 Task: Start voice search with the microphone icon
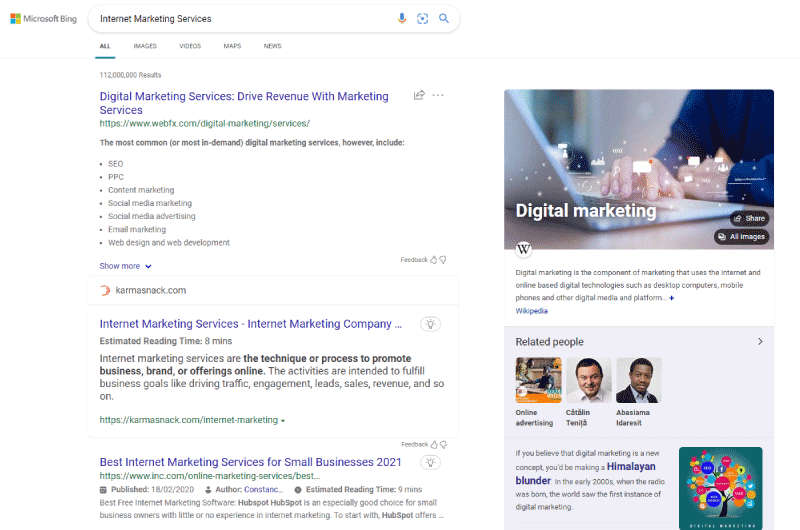(402, 18)
